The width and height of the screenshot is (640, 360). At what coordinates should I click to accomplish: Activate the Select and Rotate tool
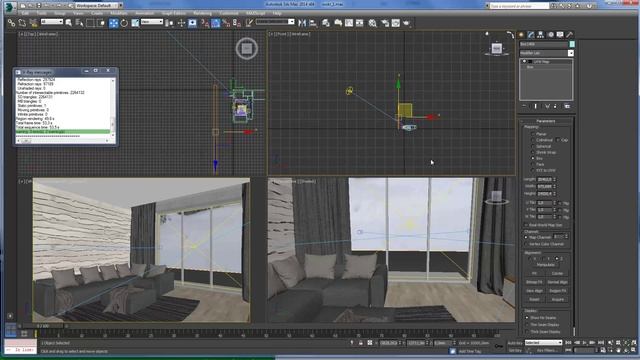[x=124, y=23]
